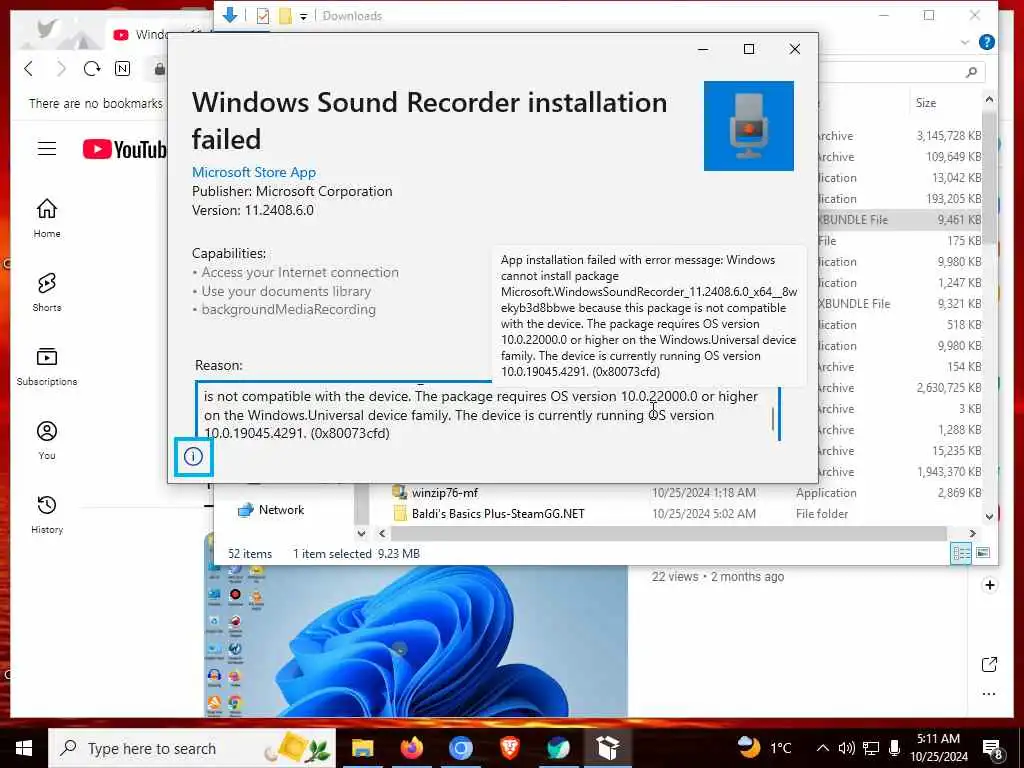Switch Explorer to large icons view
Screen dimensions: 1024x768
(983, 554)
